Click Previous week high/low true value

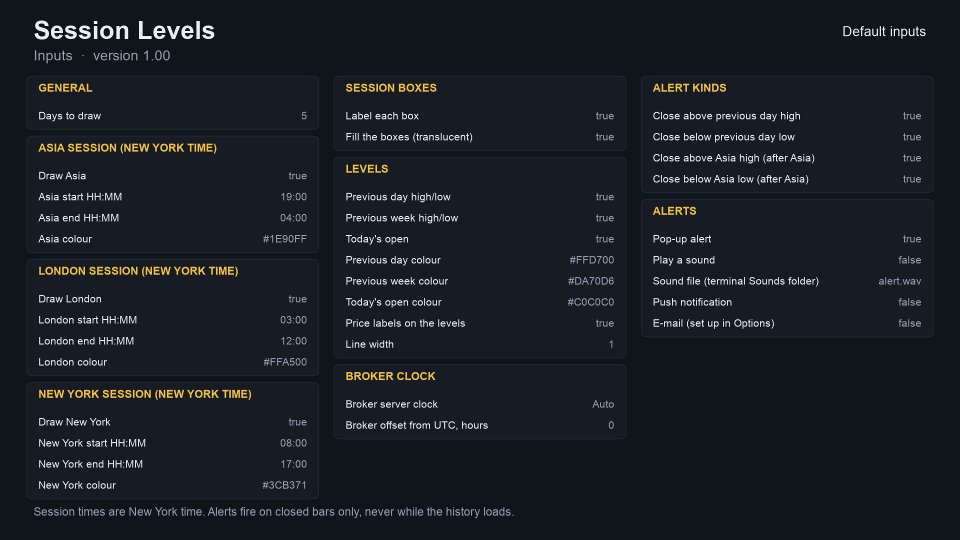click(605, 218)
